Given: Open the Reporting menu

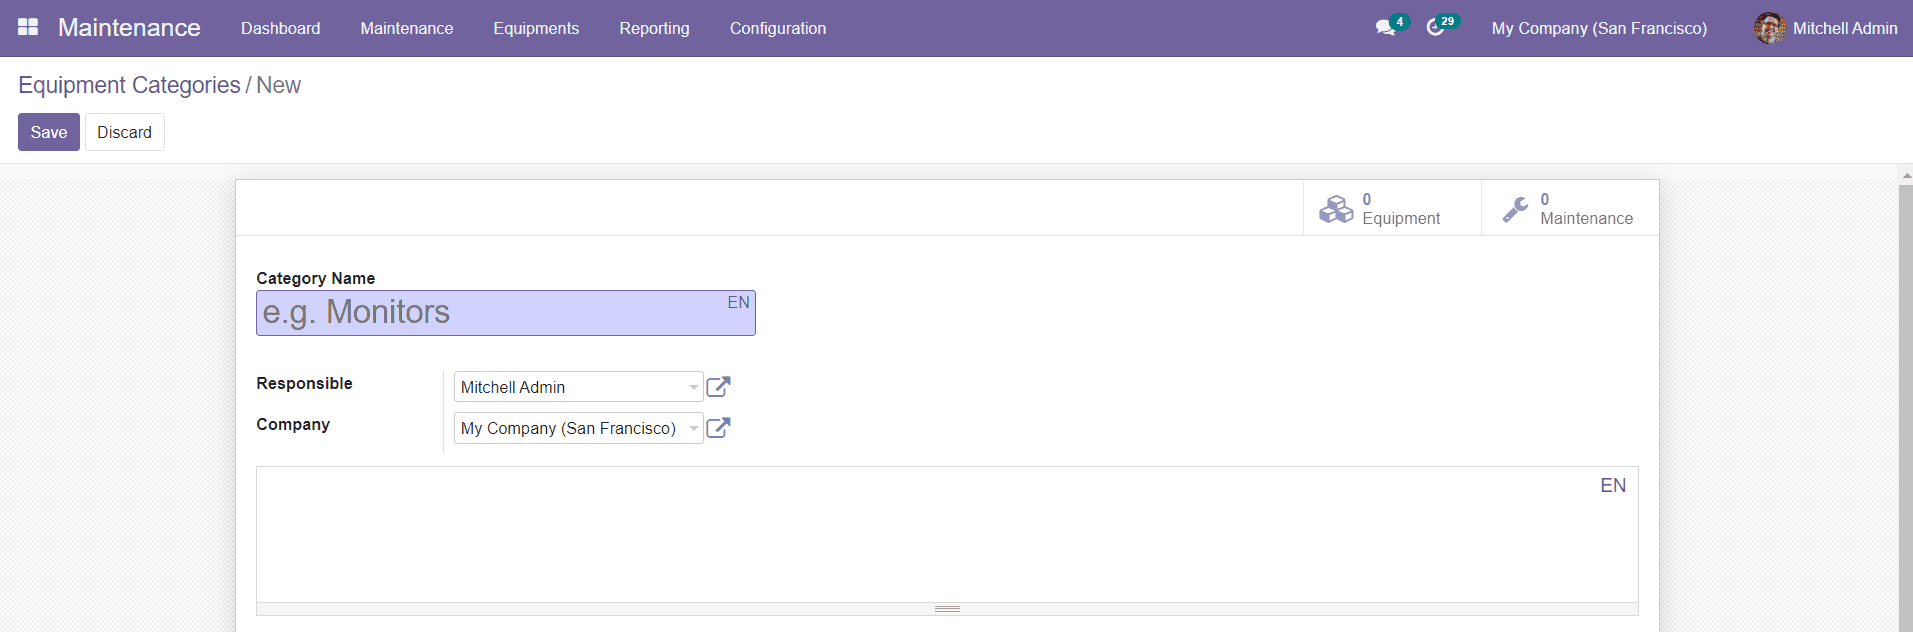Looking at the screenshot, I should [x=654, y=28].
